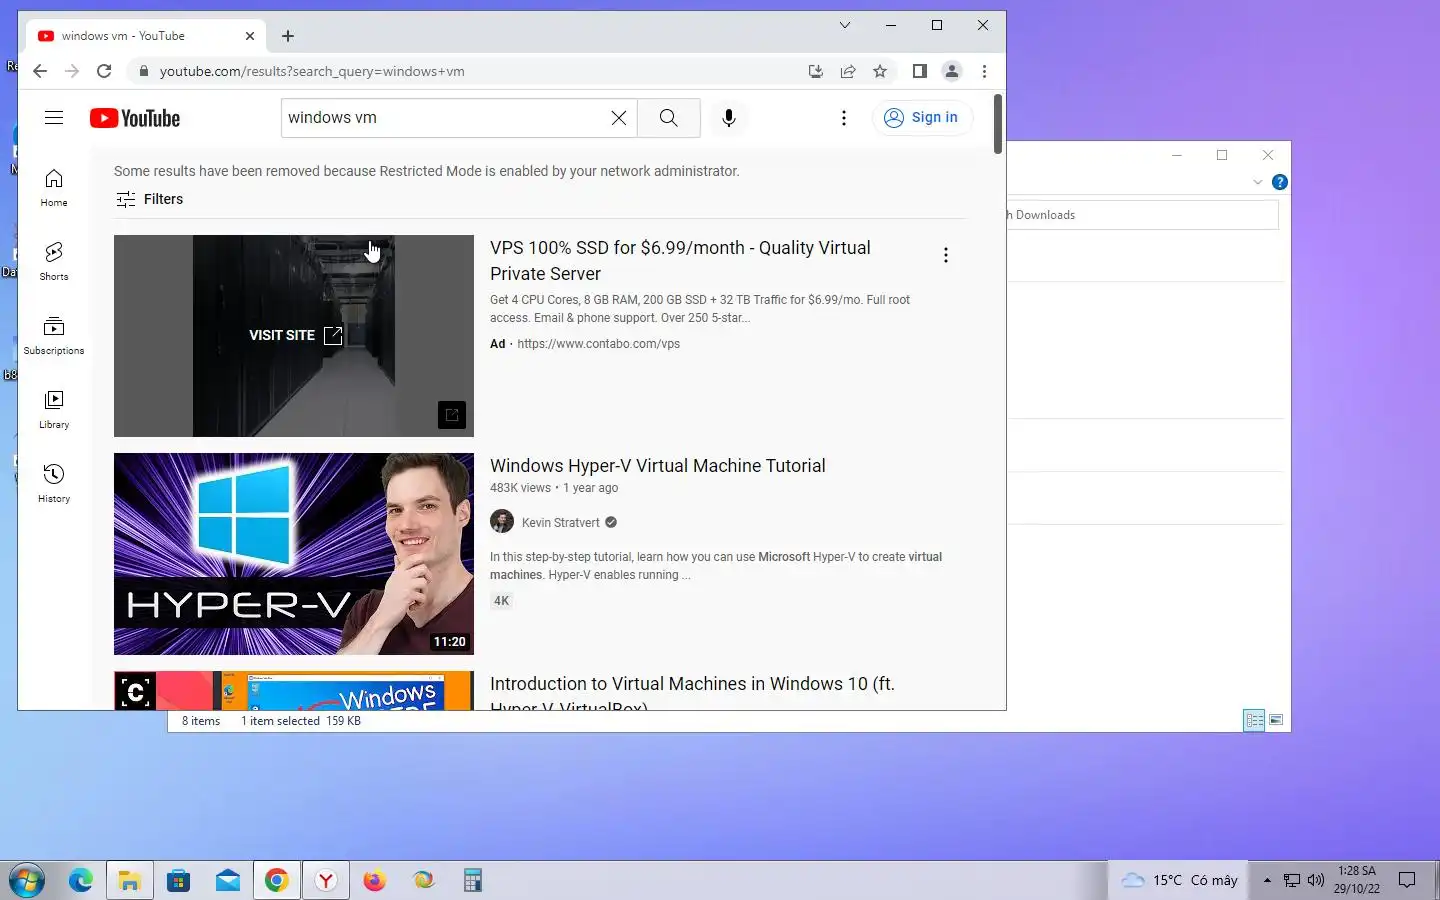Go back in Chrome

[x=40, y=71]
